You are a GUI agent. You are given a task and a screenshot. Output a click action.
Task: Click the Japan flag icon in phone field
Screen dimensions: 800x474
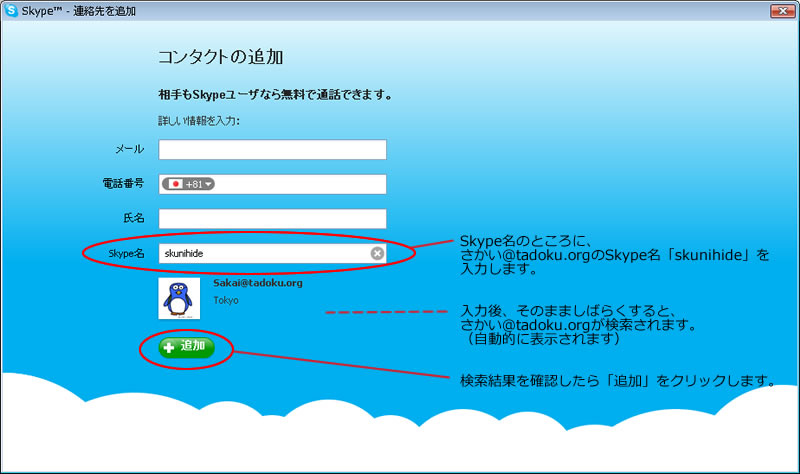click(175, 184)
